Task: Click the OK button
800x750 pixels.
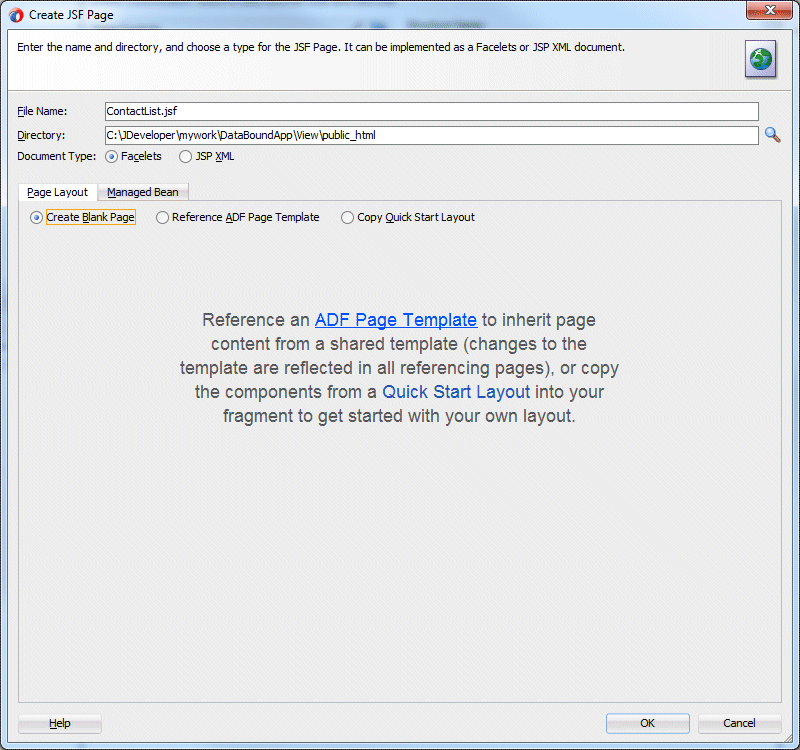Action: pyautogui.click(x=647, y=723)
